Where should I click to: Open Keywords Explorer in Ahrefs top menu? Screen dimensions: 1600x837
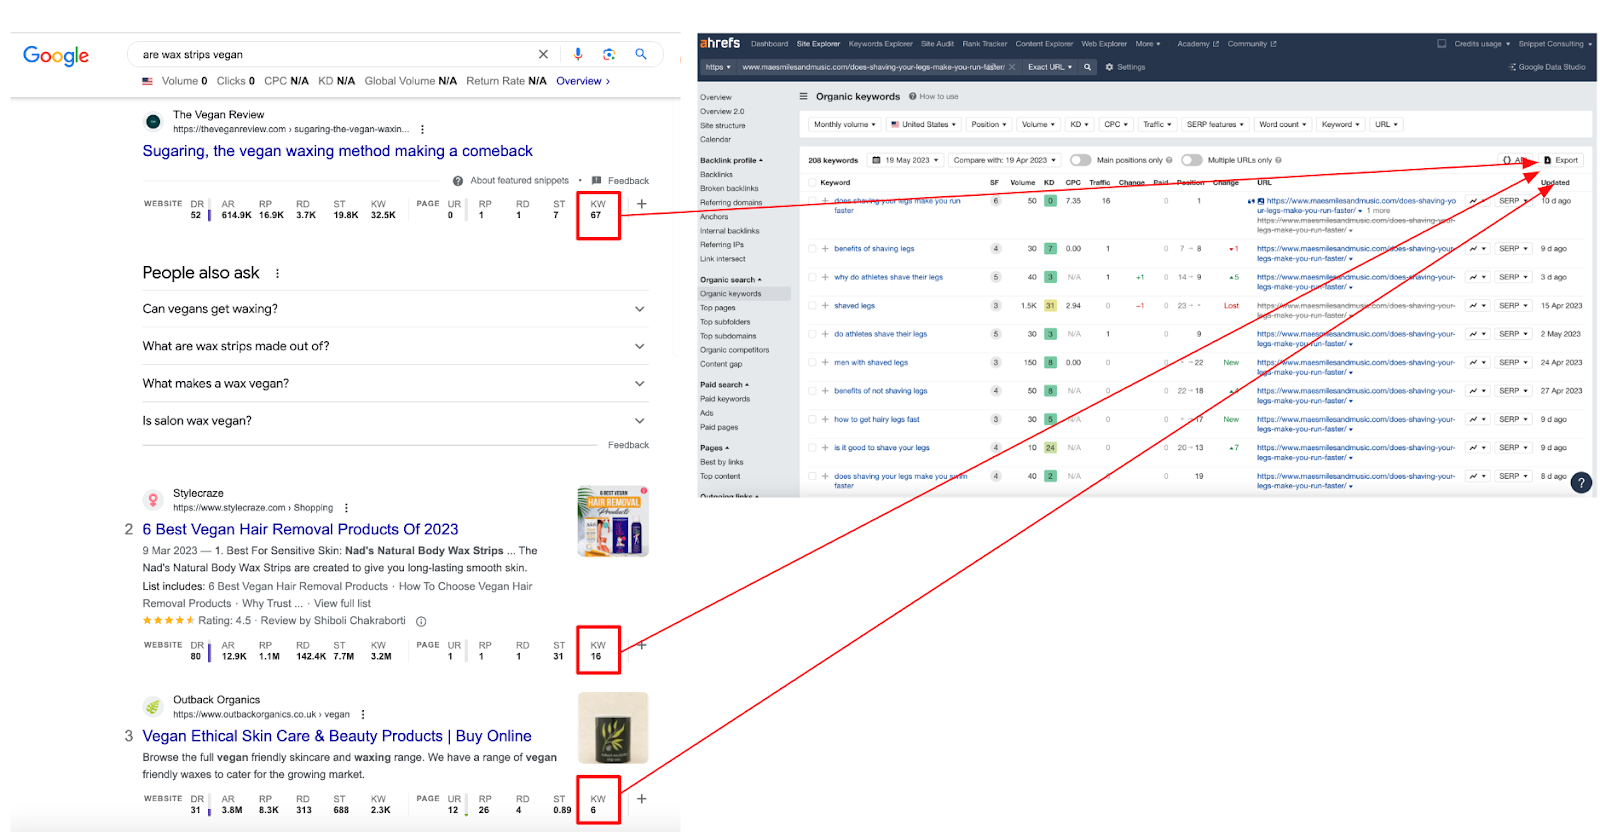pyautogui.click(x=880, y=44)
